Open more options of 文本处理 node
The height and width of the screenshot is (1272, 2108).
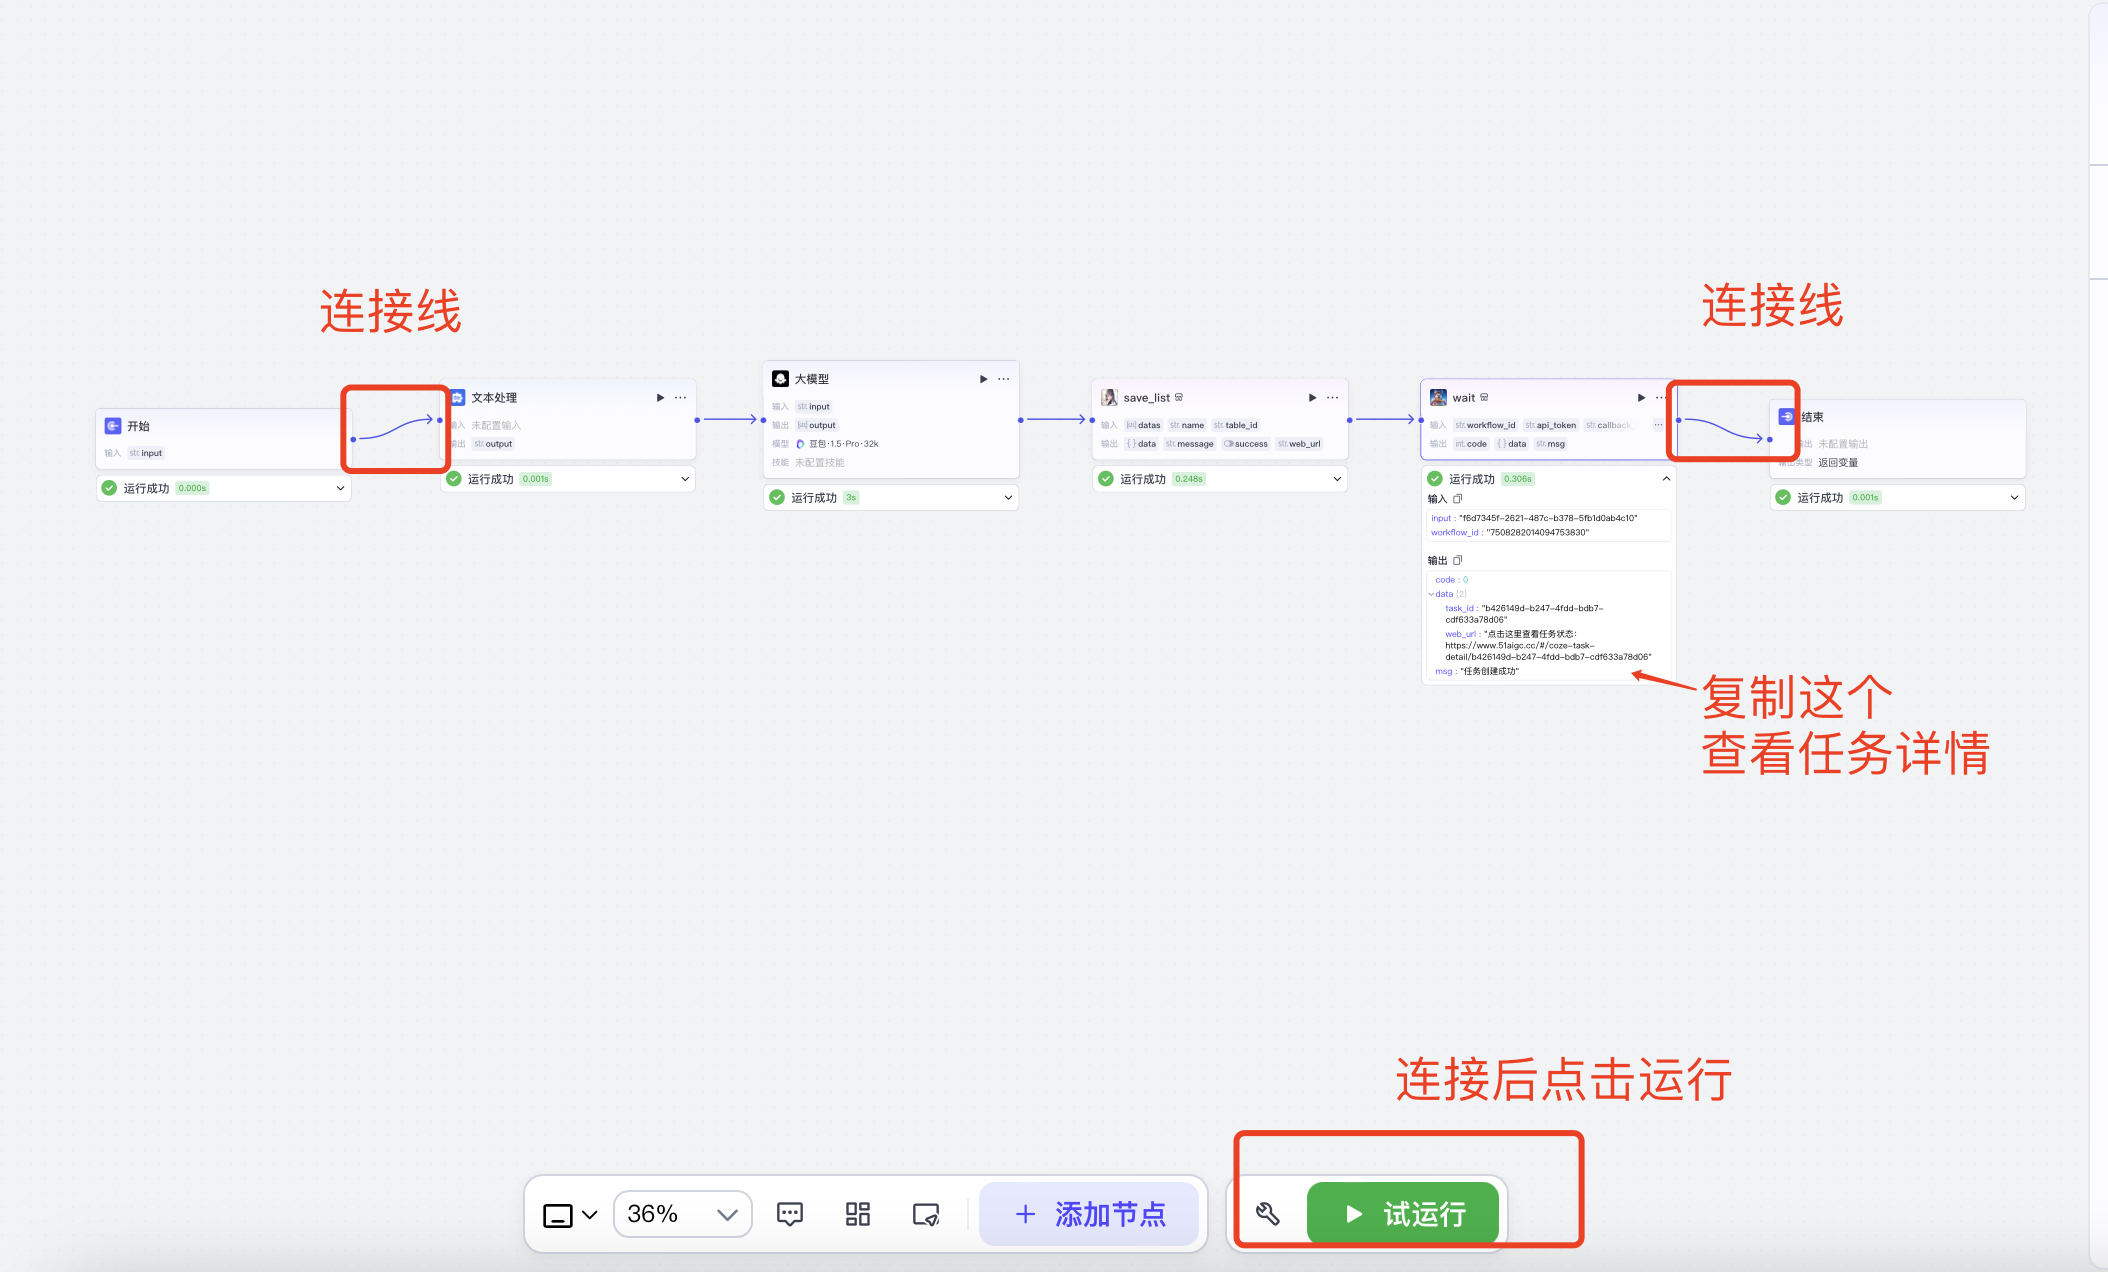pyautogui.click(x=680, y=397)
